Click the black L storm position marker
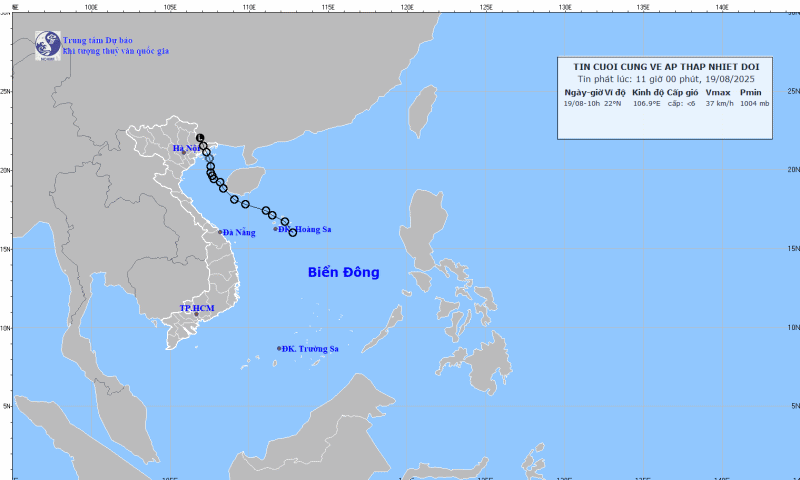This screenshot has height=480, width=800. (x=200, y=138)
